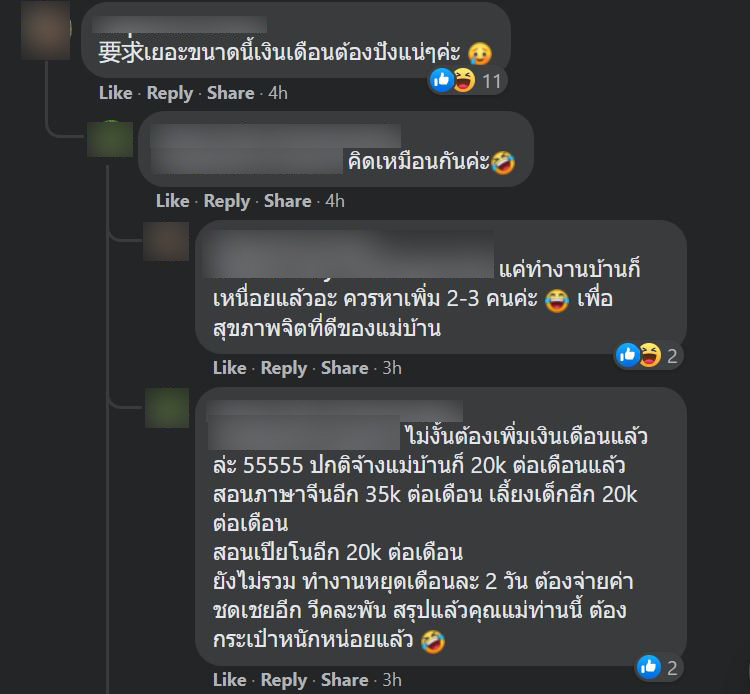Like the reply ending with คิดเหมือนกันค่ะ

pyautogui.click(x=173, y=201)
